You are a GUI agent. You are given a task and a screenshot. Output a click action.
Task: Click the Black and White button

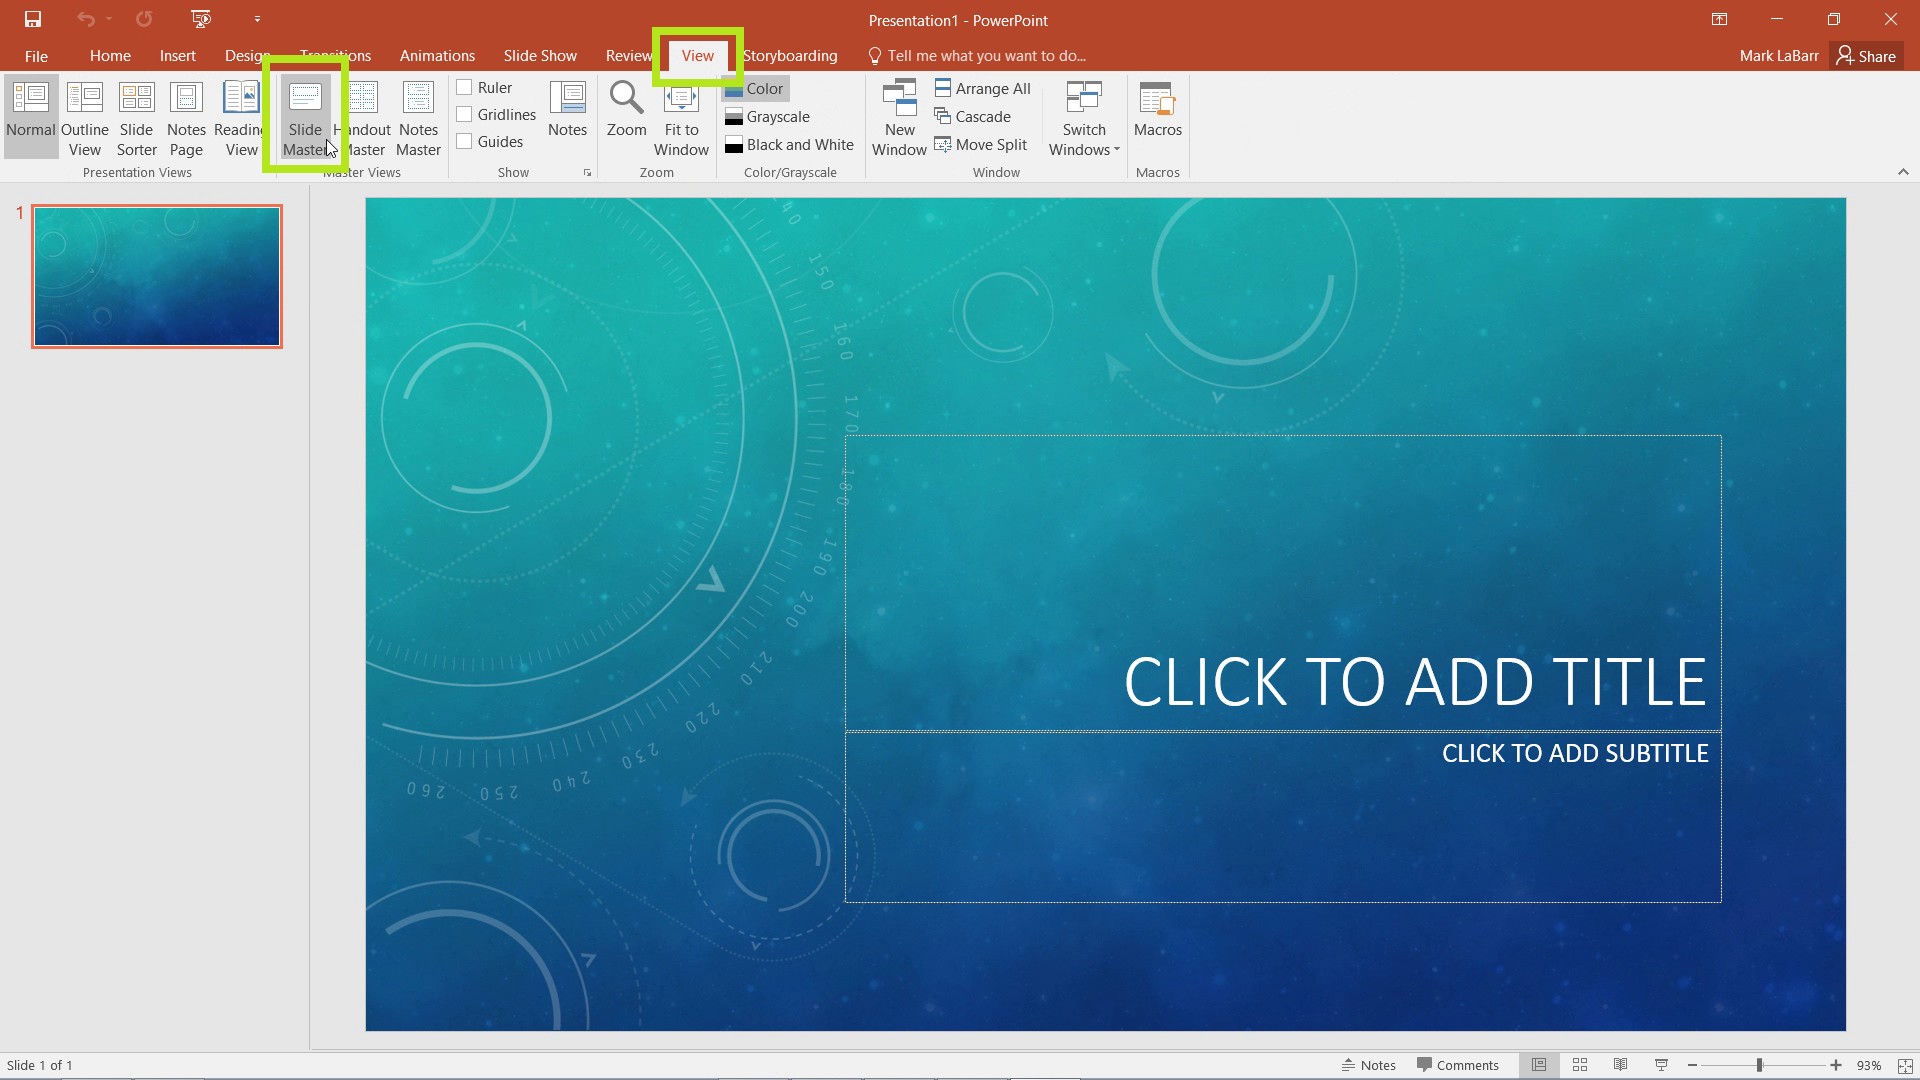tap(787, 144)
